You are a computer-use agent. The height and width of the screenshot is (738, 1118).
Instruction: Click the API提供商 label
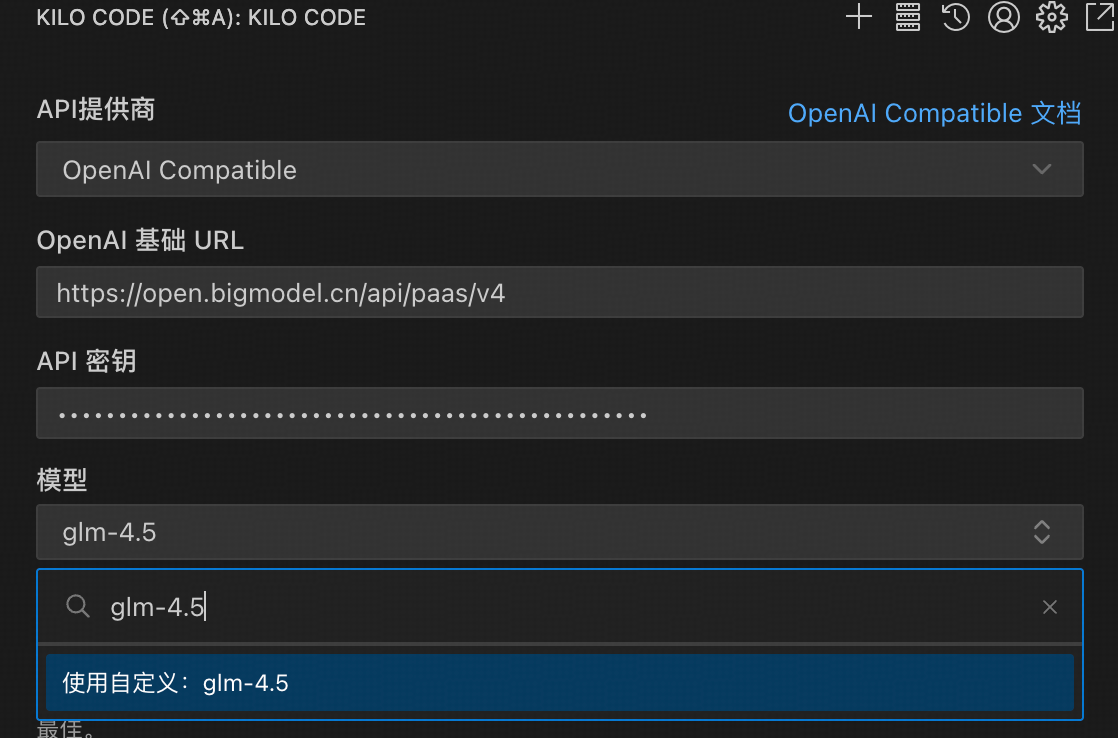(x=96, y=109)
